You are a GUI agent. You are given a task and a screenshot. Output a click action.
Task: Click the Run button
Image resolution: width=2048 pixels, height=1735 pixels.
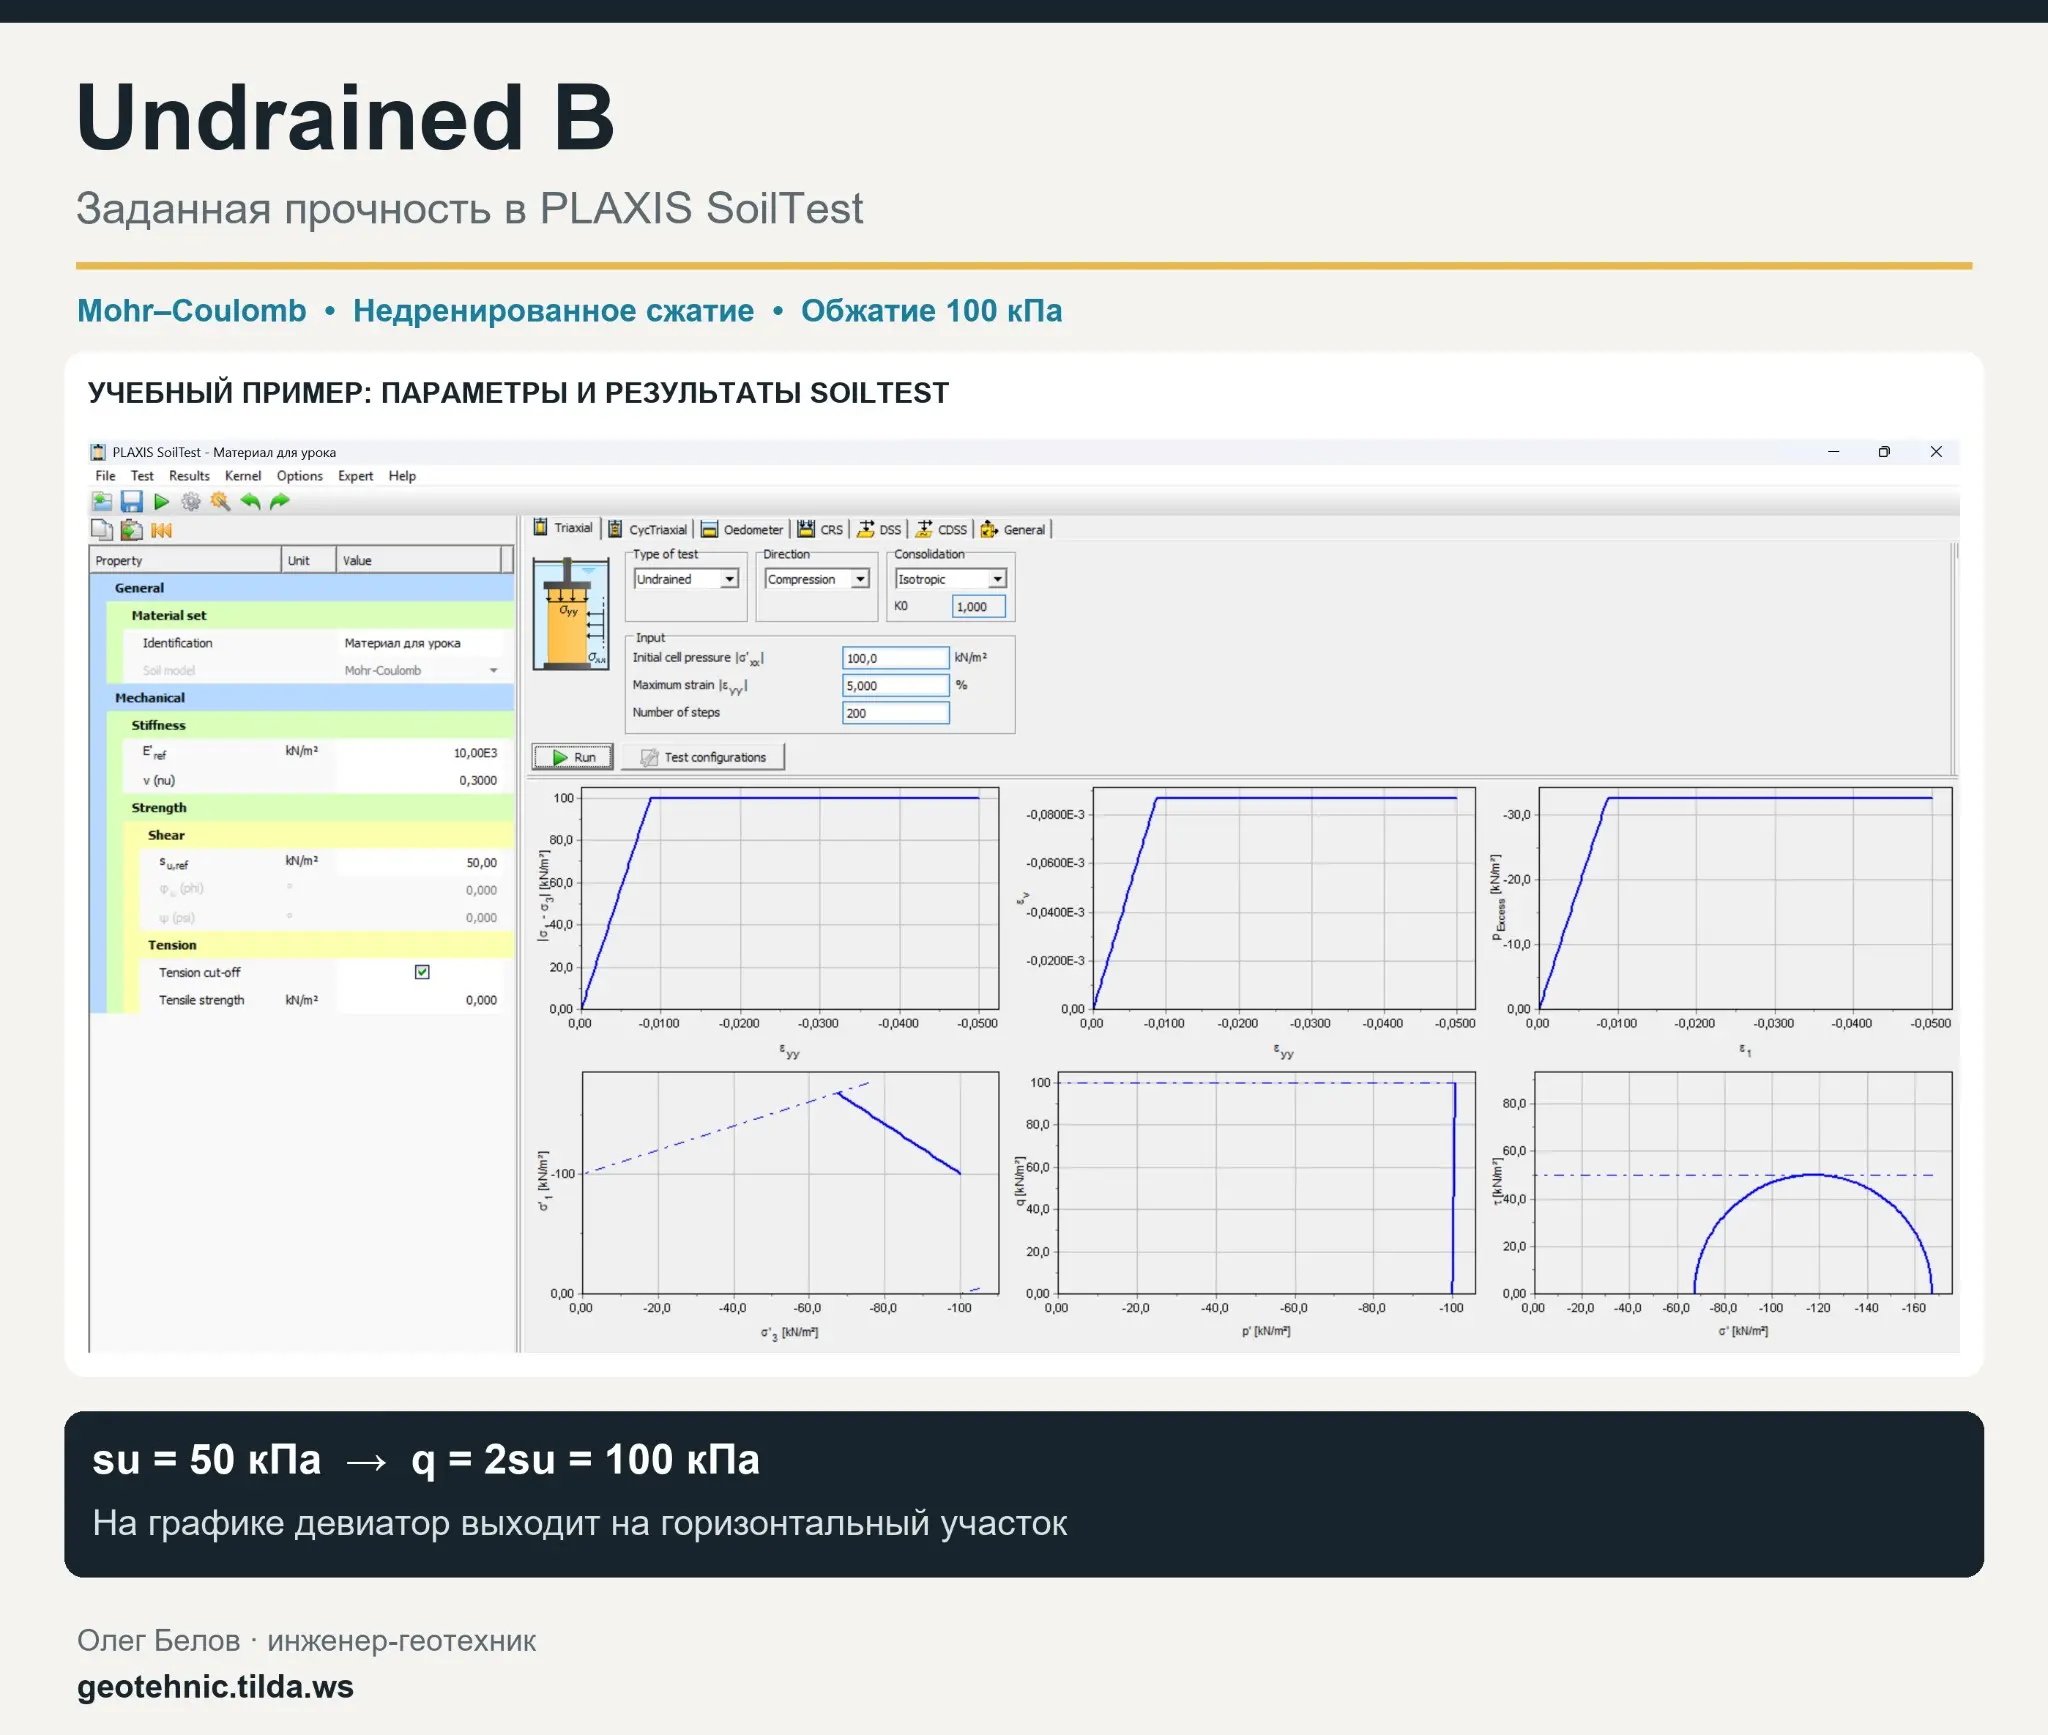pyautogui.click(x=573, y=757)
